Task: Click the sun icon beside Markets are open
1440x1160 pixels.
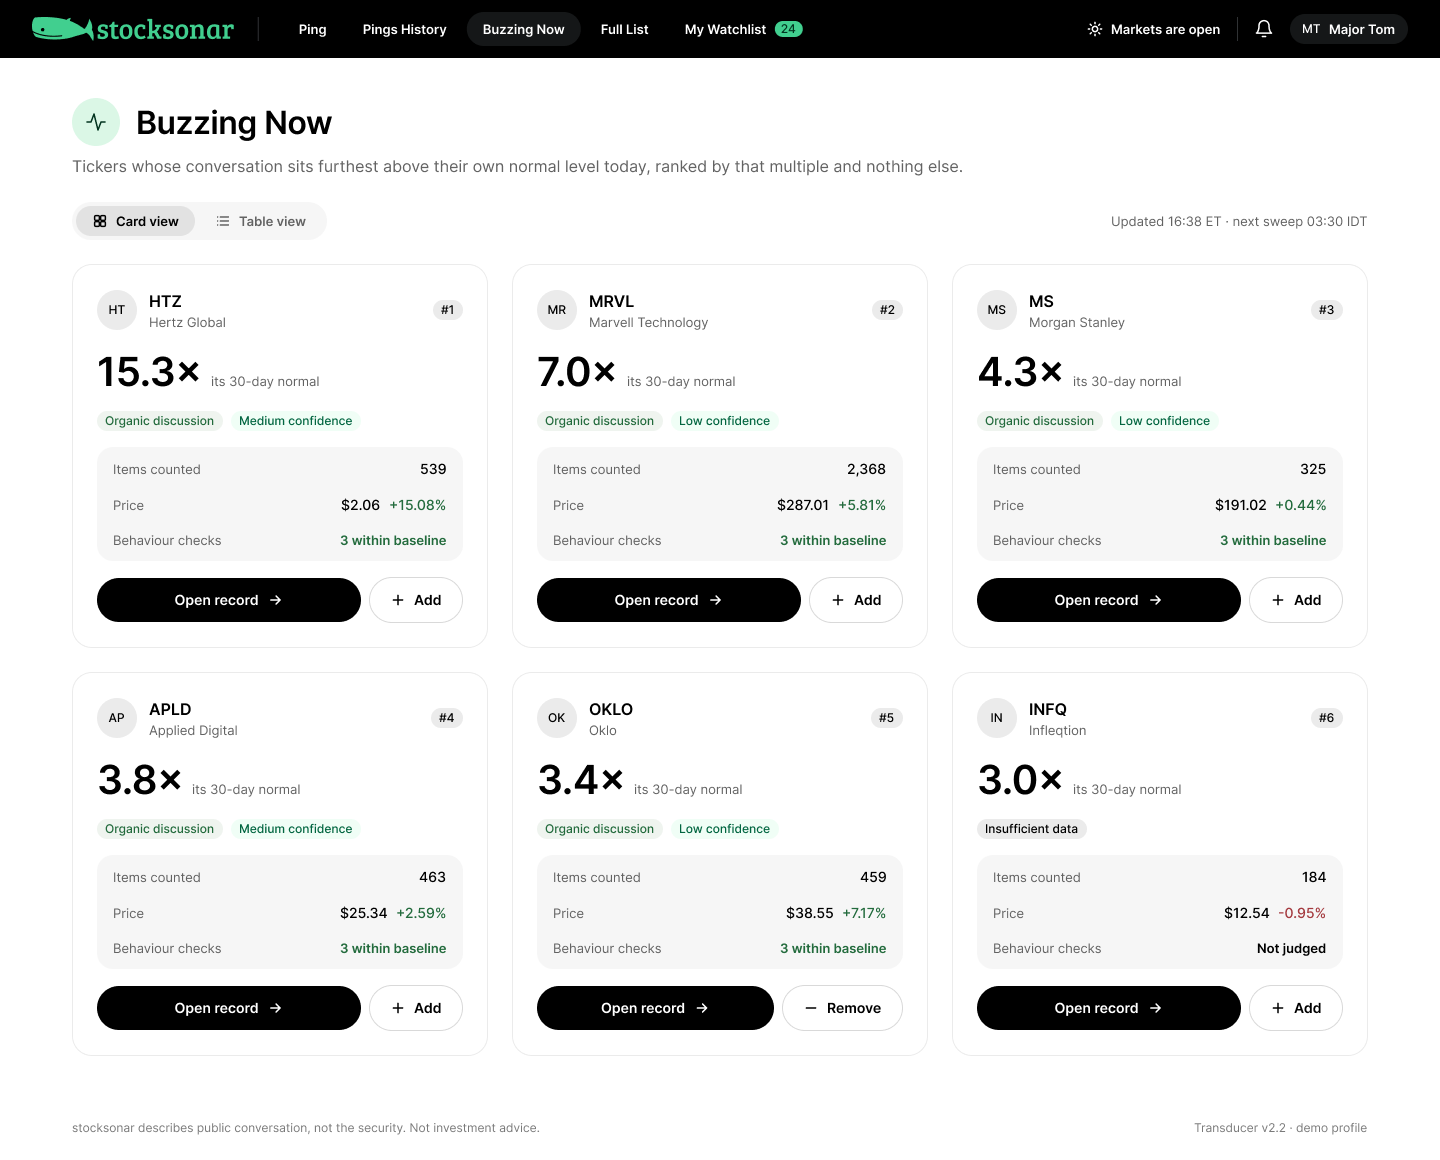Action: click(1095, 29)
